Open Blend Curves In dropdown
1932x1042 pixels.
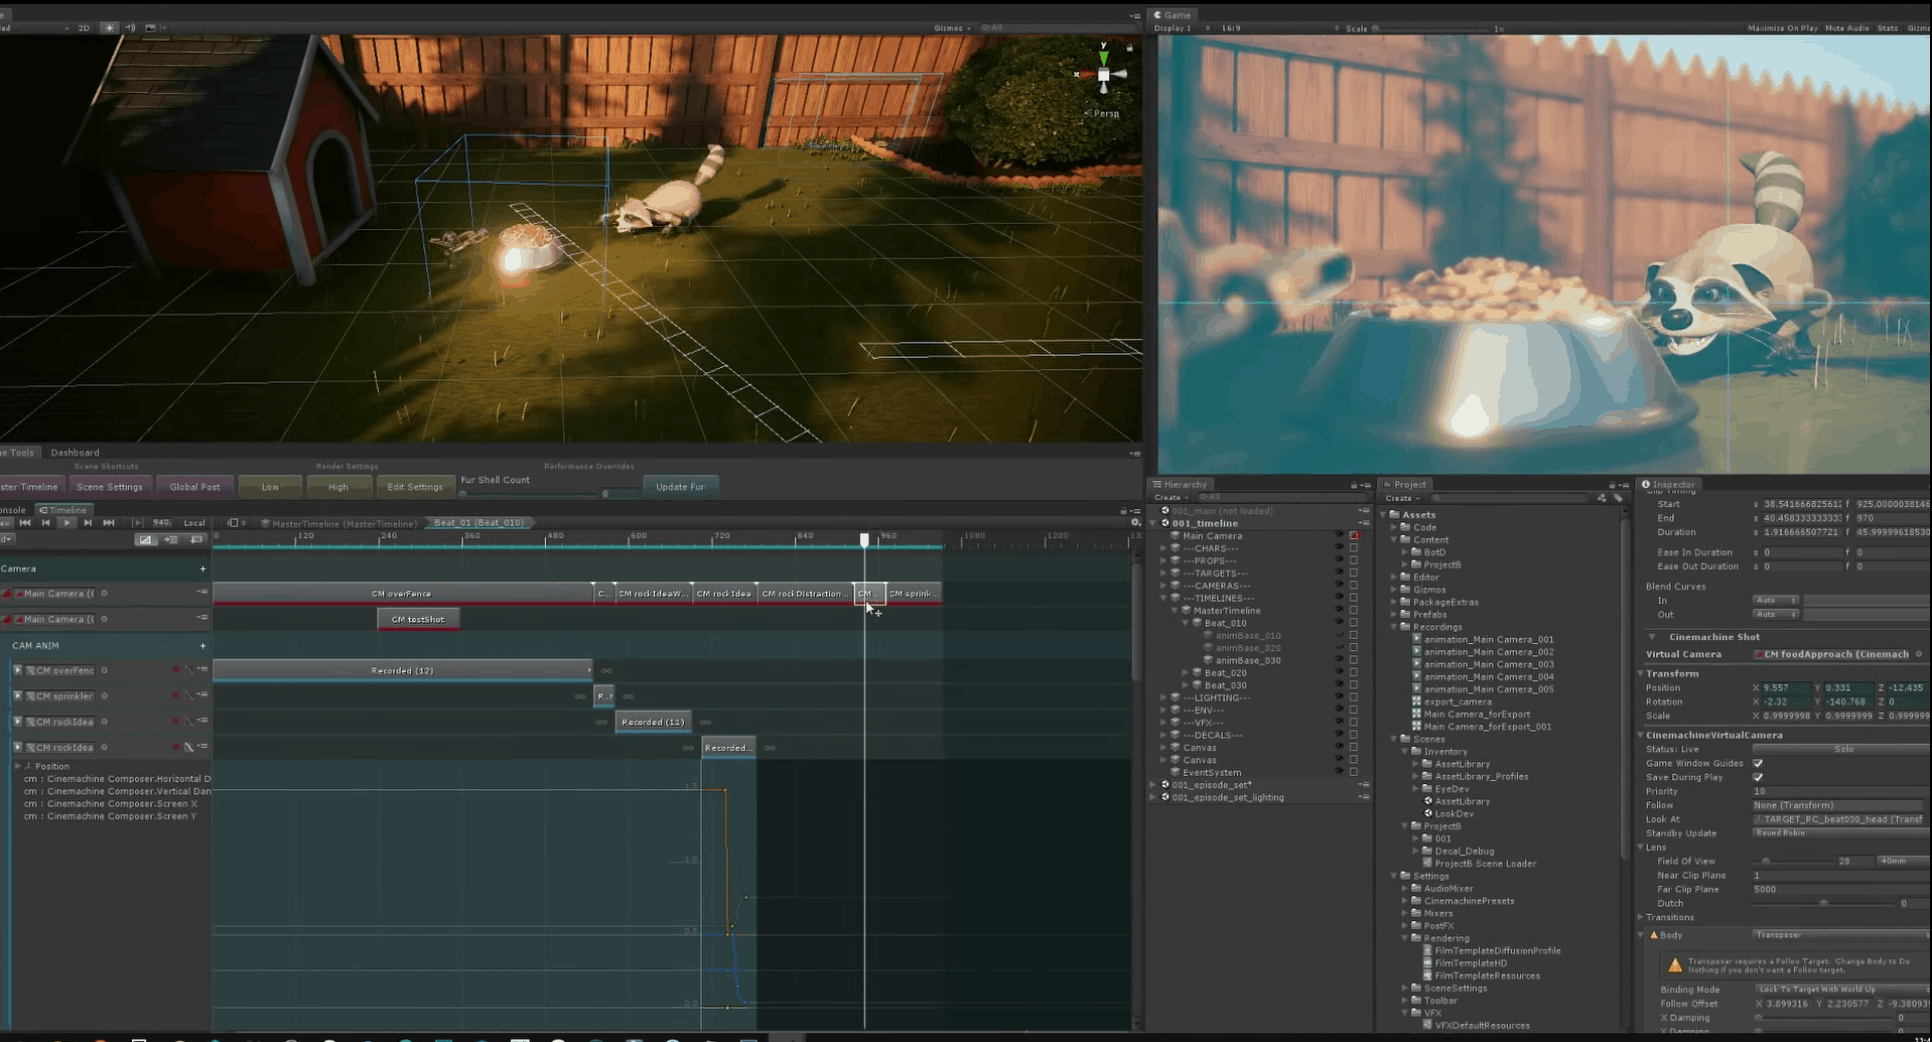[x=1775, y=600]
